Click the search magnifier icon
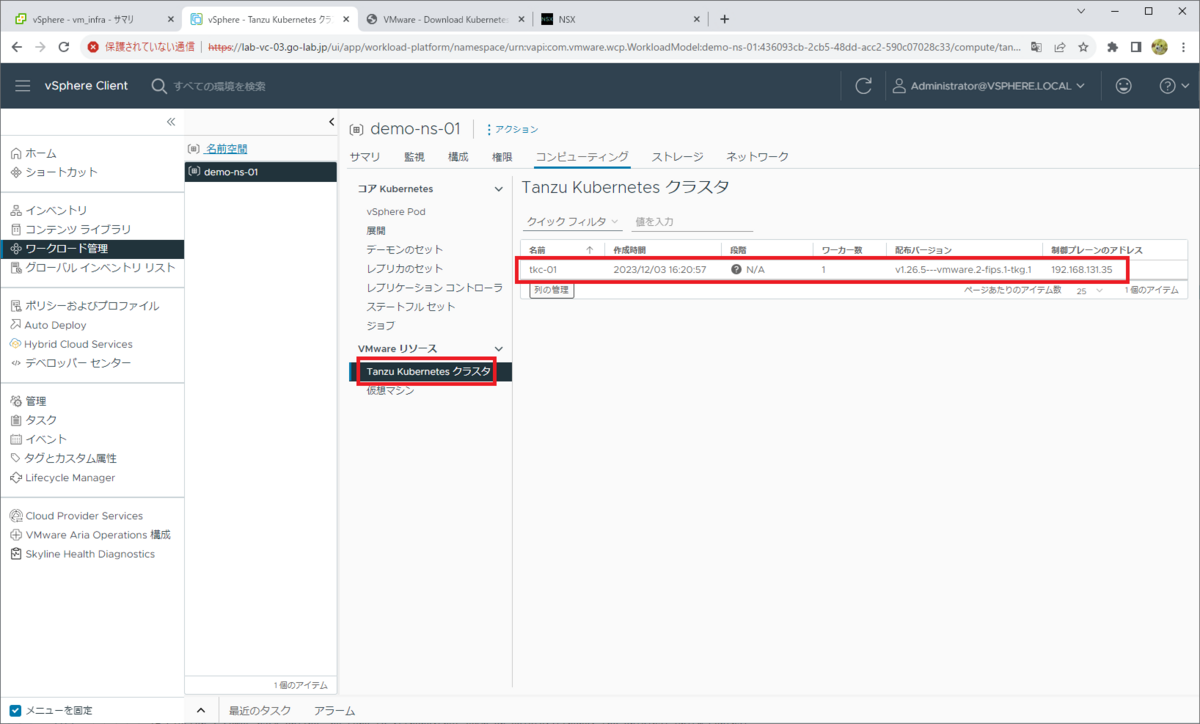The width and height of the screenshot is (1200, 724). pos(159,86)
